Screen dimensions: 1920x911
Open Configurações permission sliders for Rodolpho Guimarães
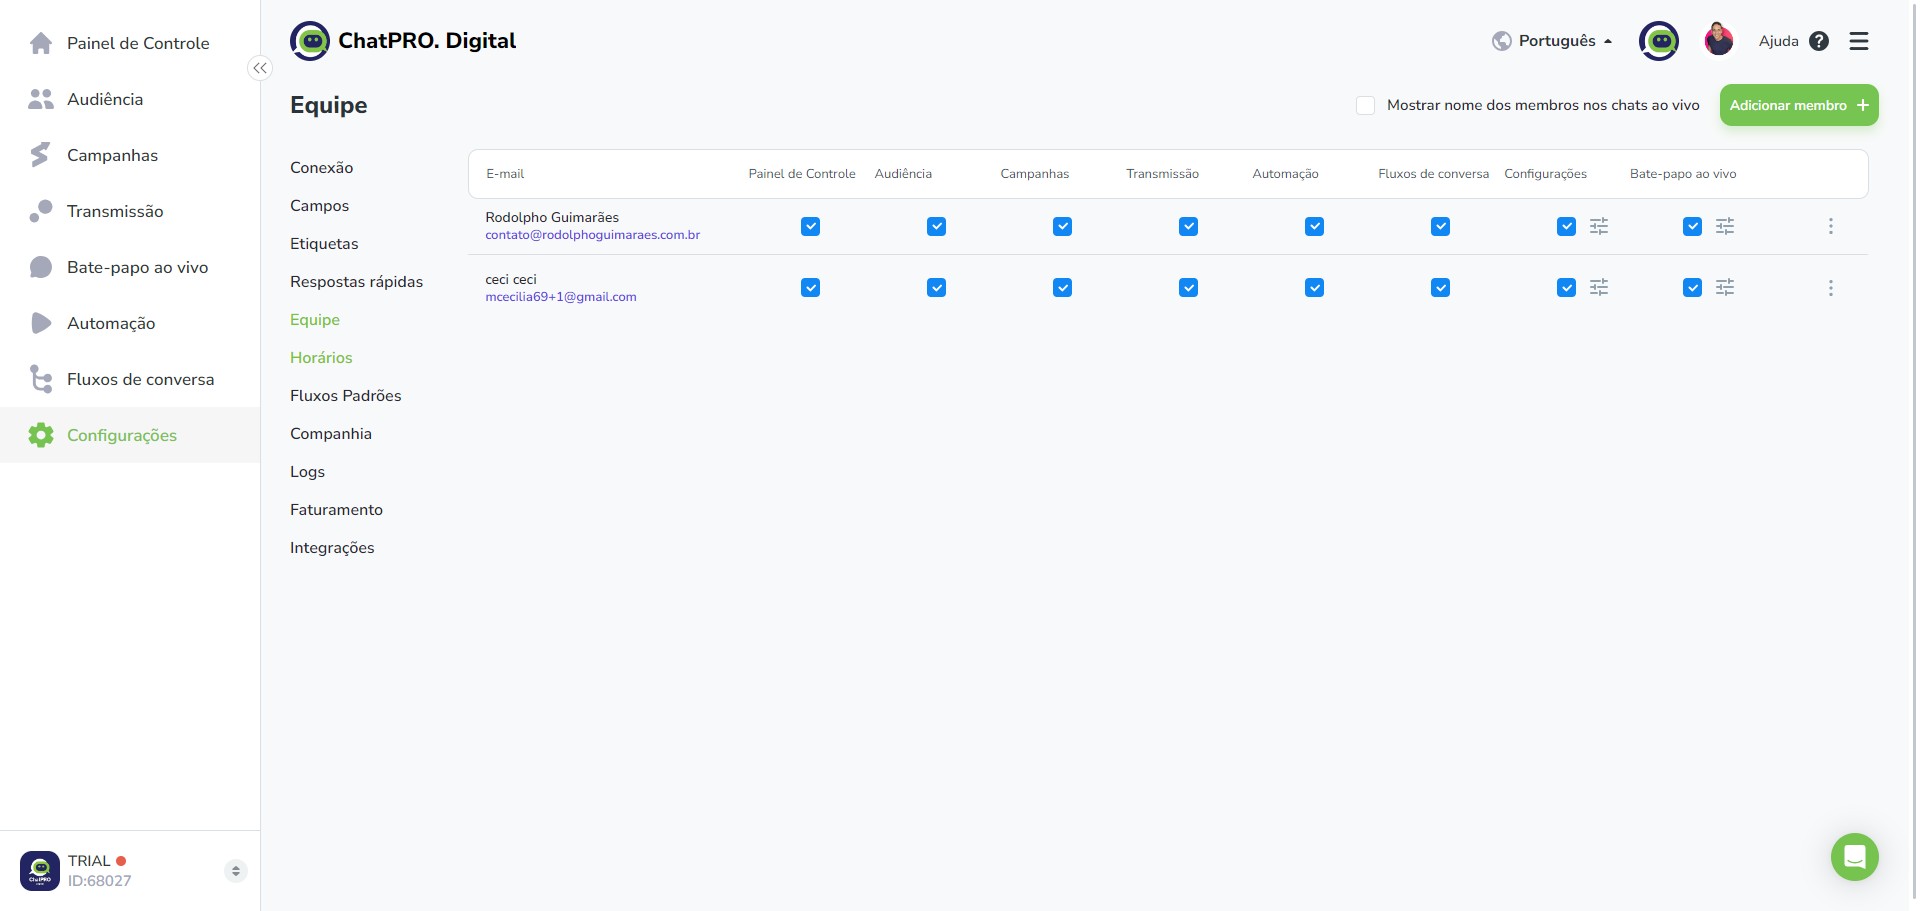coord(1599,226)
